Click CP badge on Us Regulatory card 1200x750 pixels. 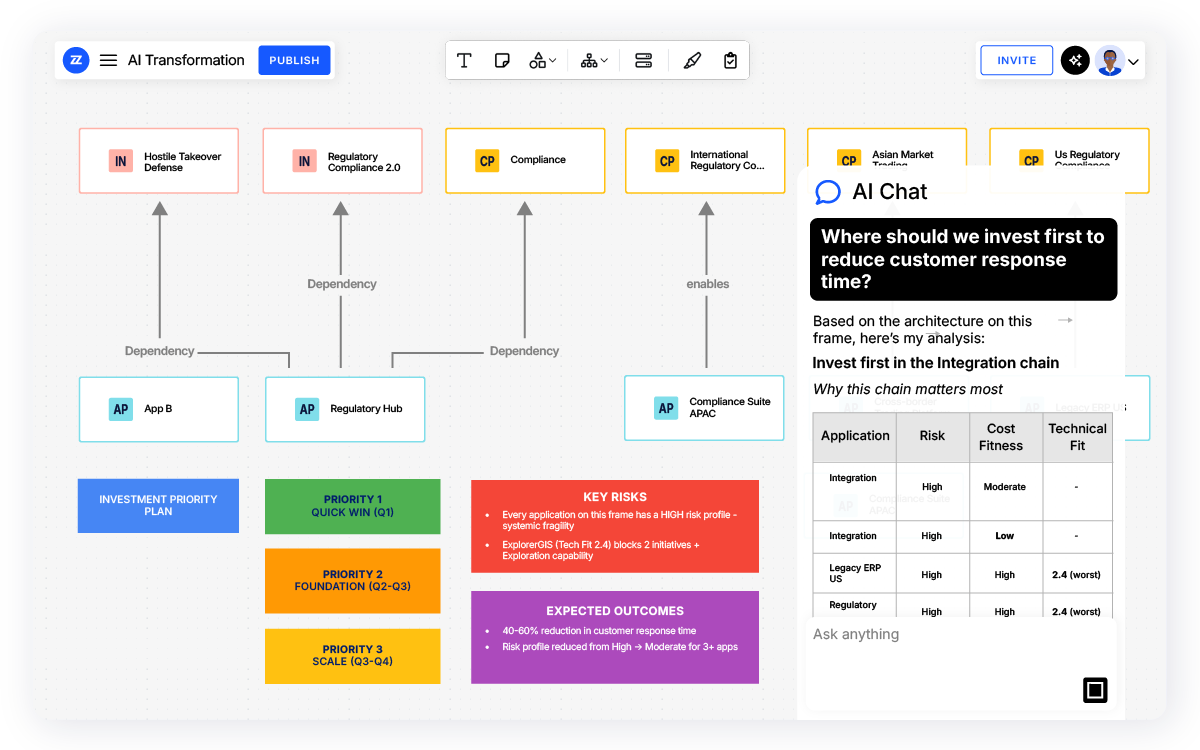[x=1031, y=160]
